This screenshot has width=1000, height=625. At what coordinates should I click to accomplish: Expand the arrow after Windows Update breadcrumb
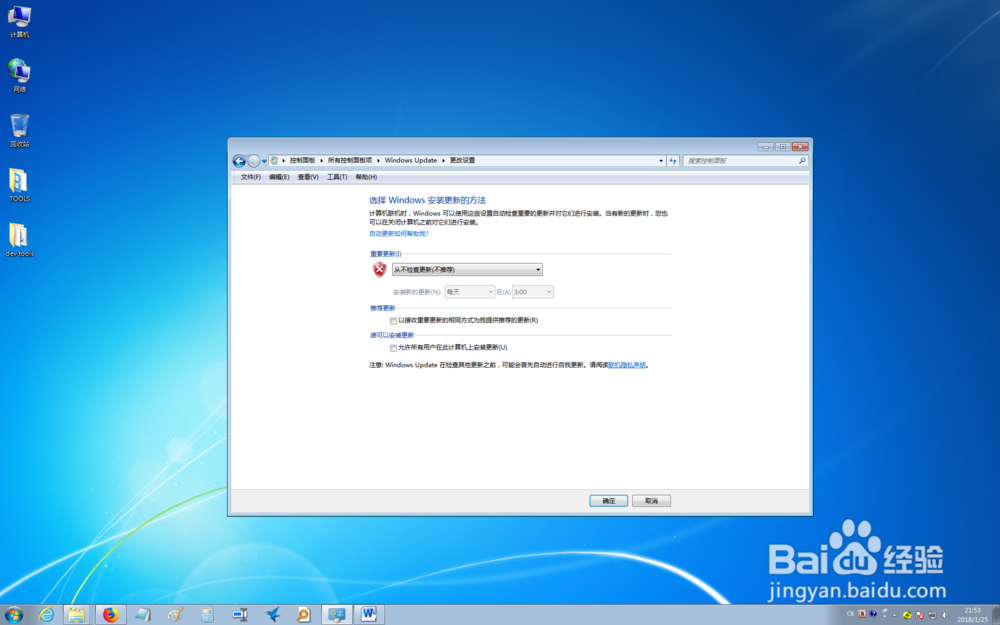pyautogui.click(x=443, y=161)
